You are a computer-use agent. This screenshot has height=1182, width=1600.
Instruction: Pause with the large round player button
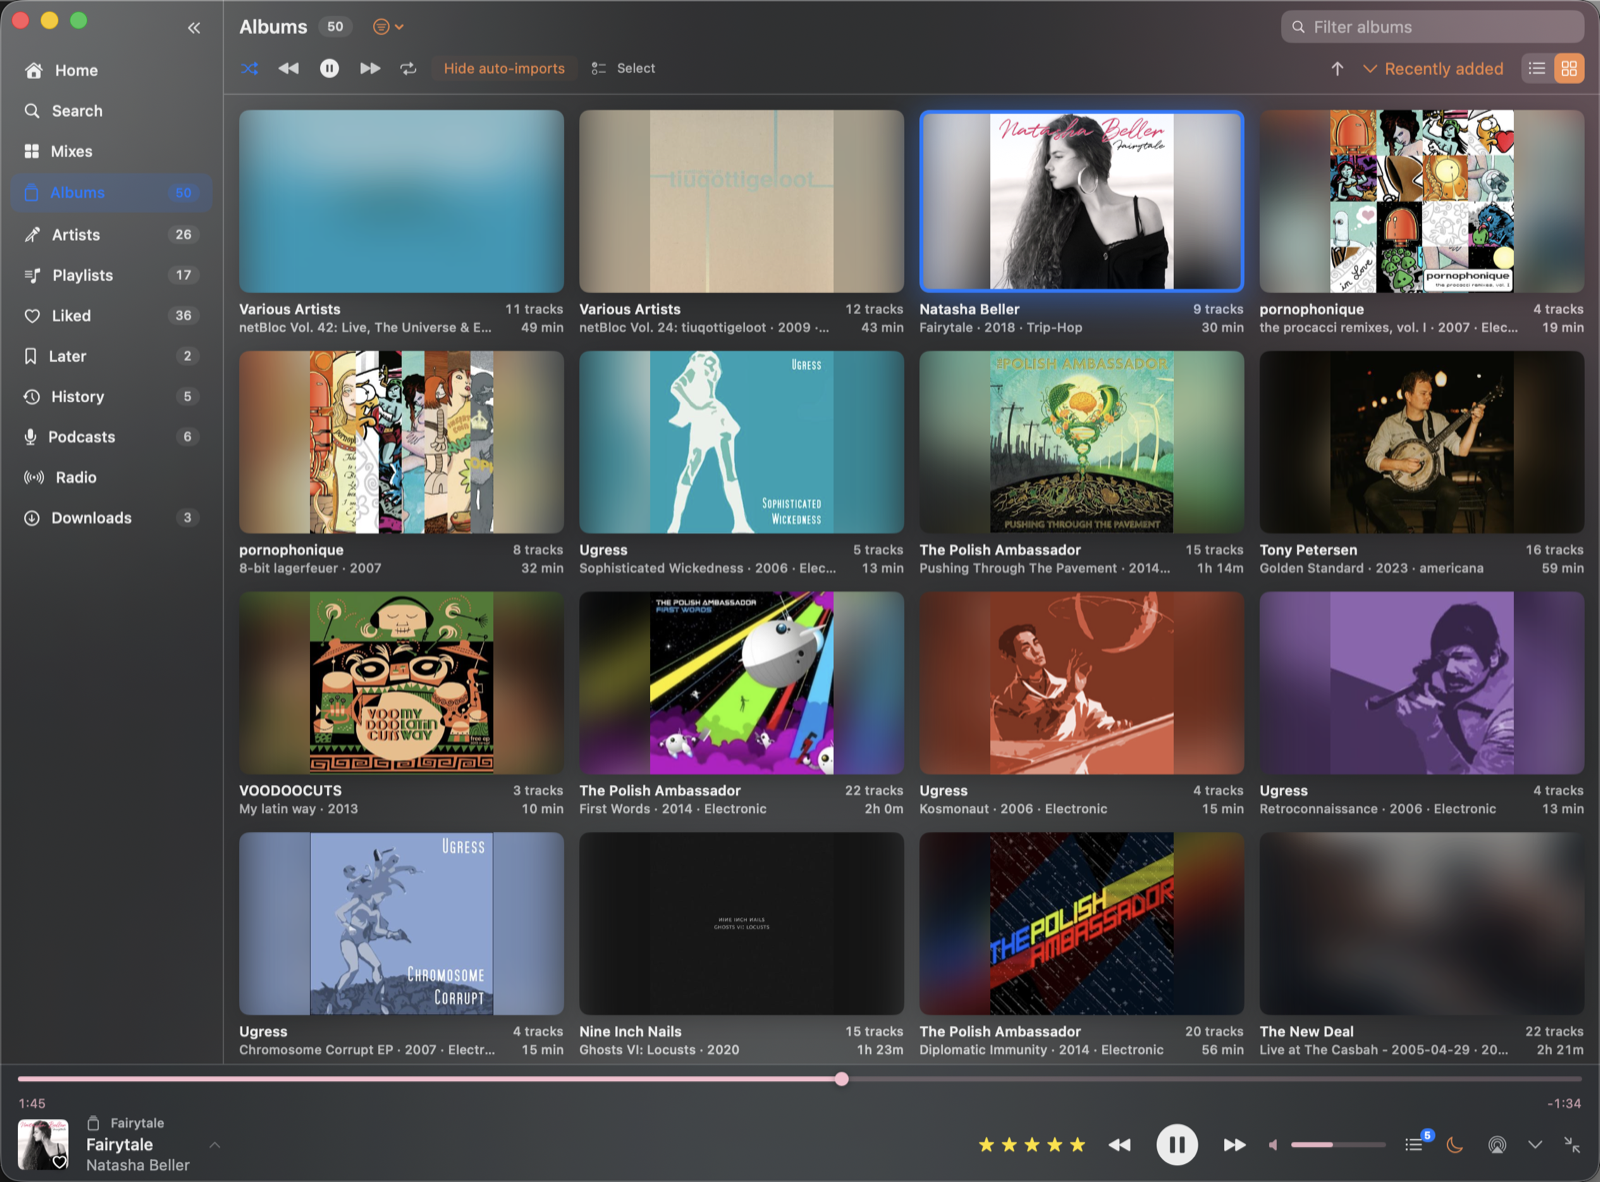1177,1145
